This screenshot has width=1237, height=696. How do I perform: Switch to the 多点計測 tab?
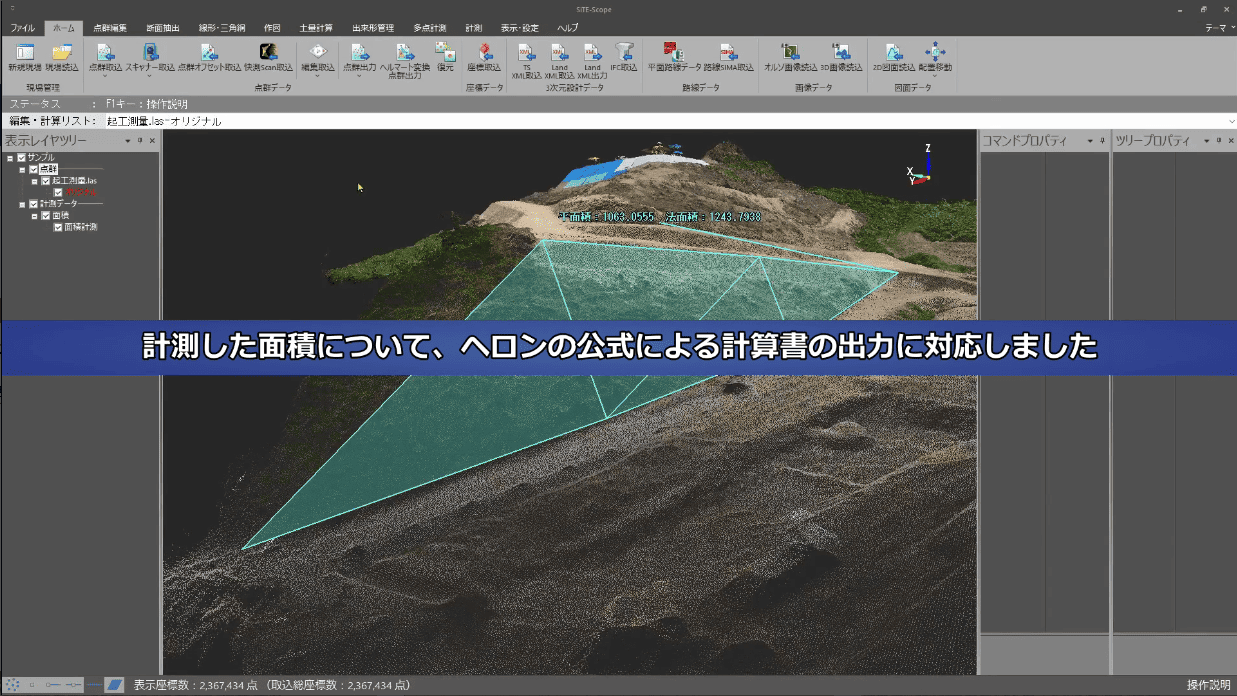click(430, 28)
